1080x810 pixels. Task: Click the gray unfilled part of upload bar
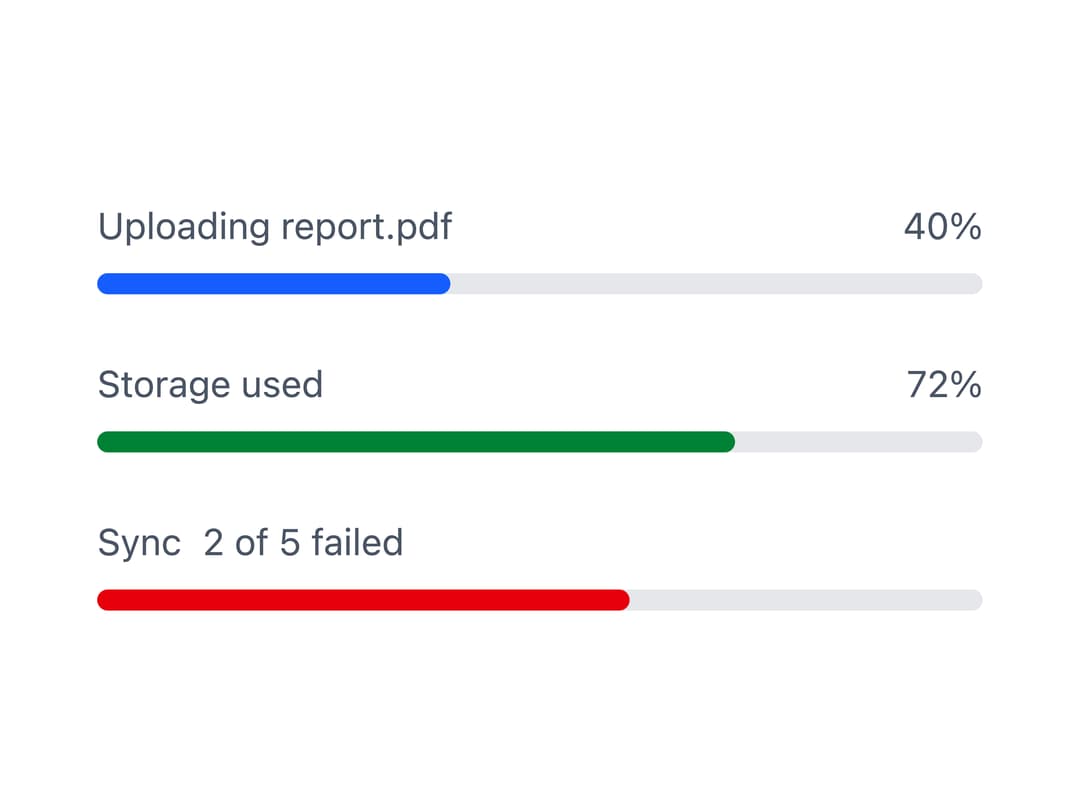[716, 284]
